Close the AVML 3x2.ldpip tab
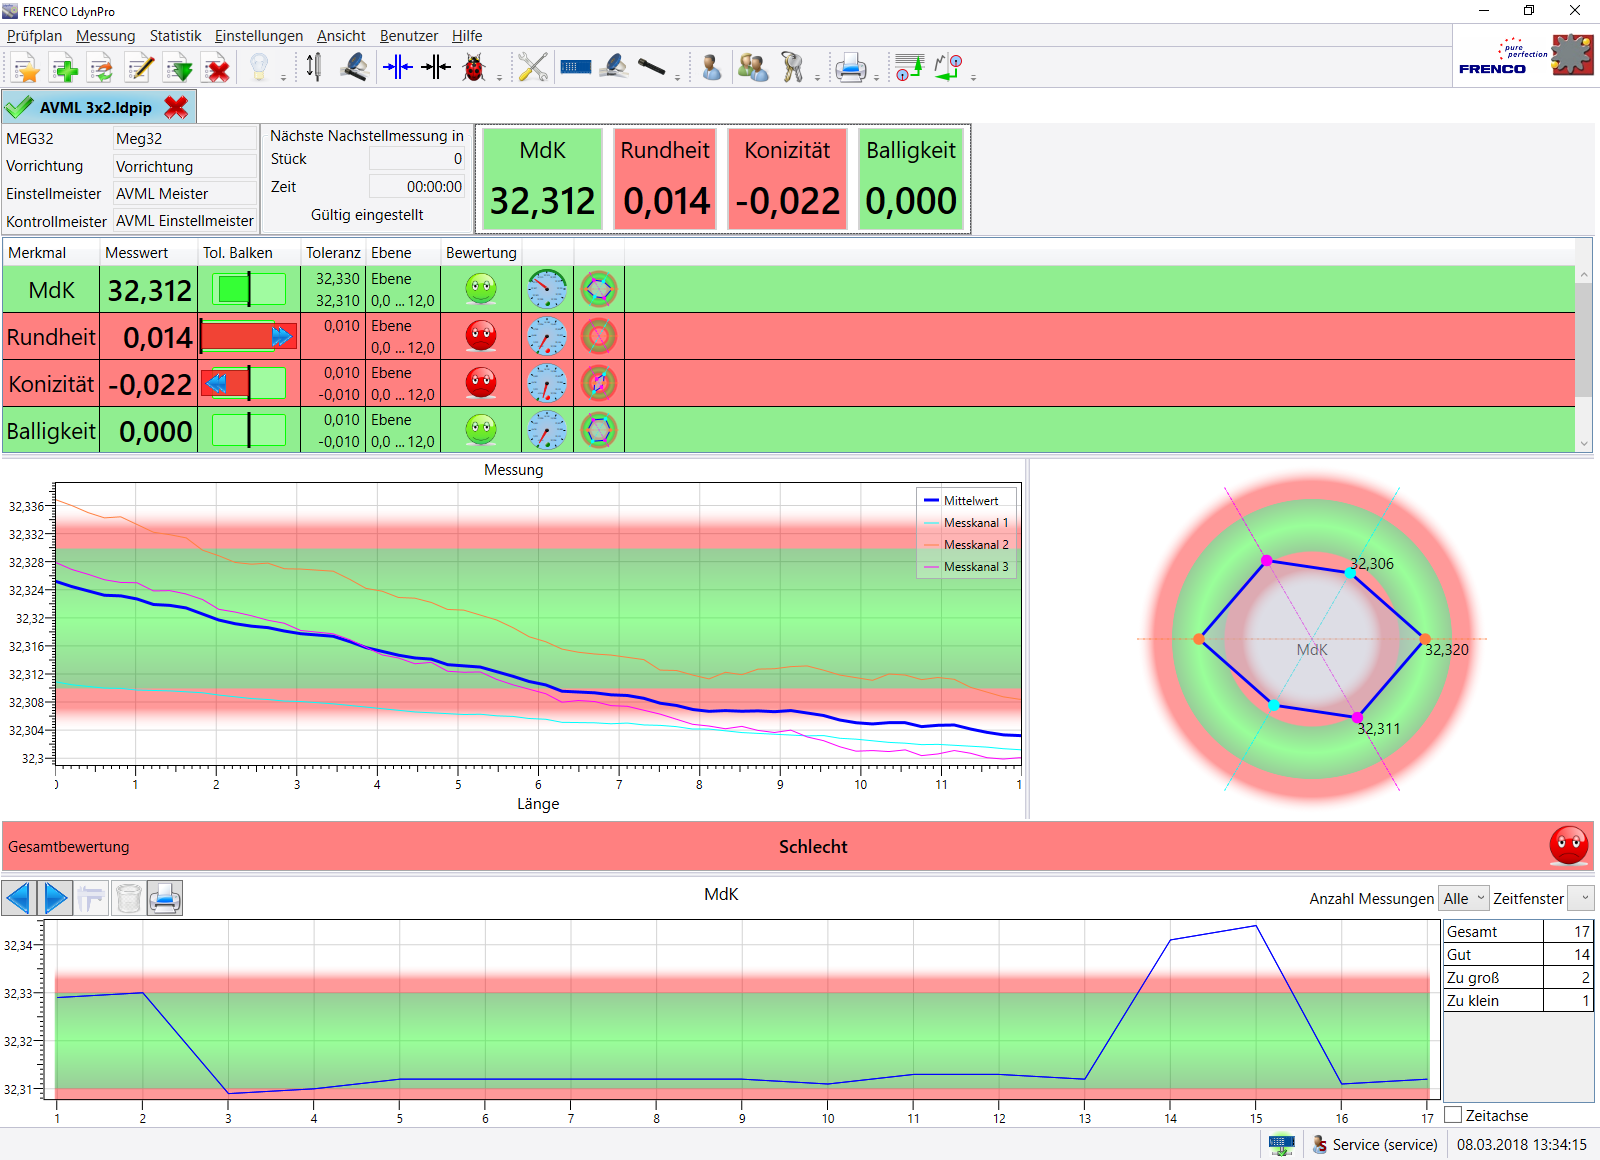 tap(176, 107)
